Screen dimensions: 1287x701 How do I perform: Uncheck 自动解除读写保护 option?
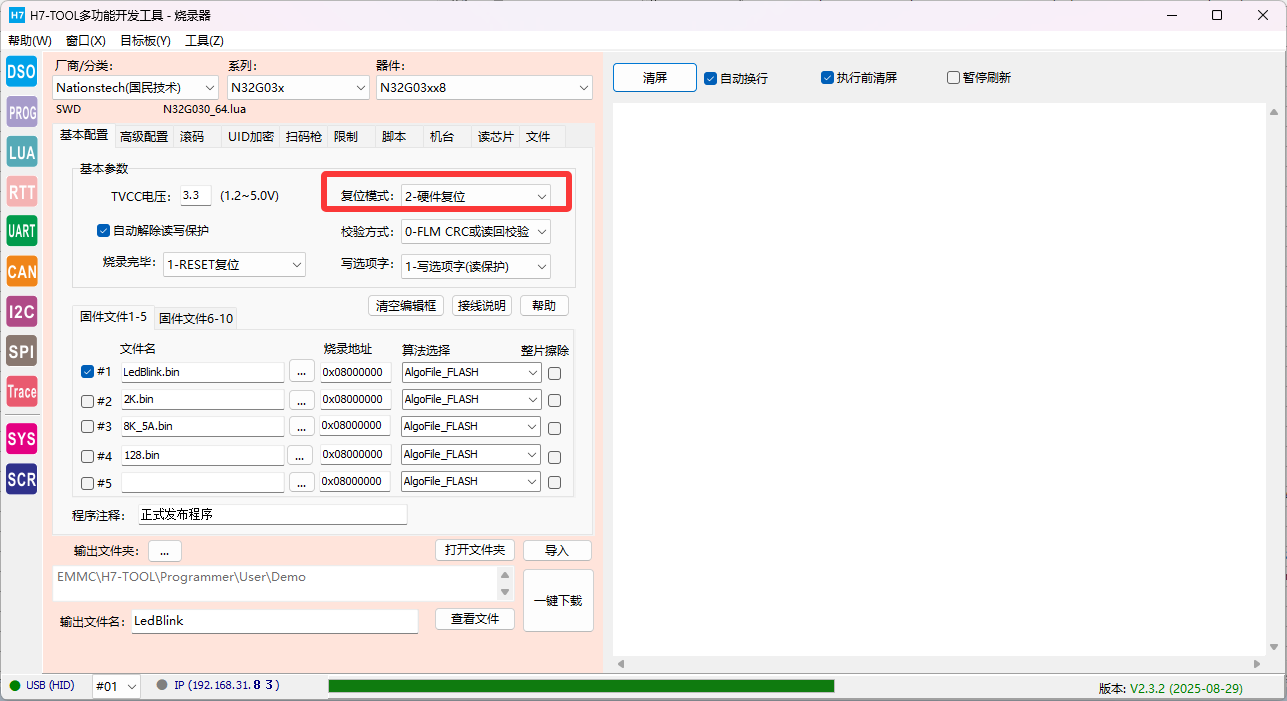(103, 231)
